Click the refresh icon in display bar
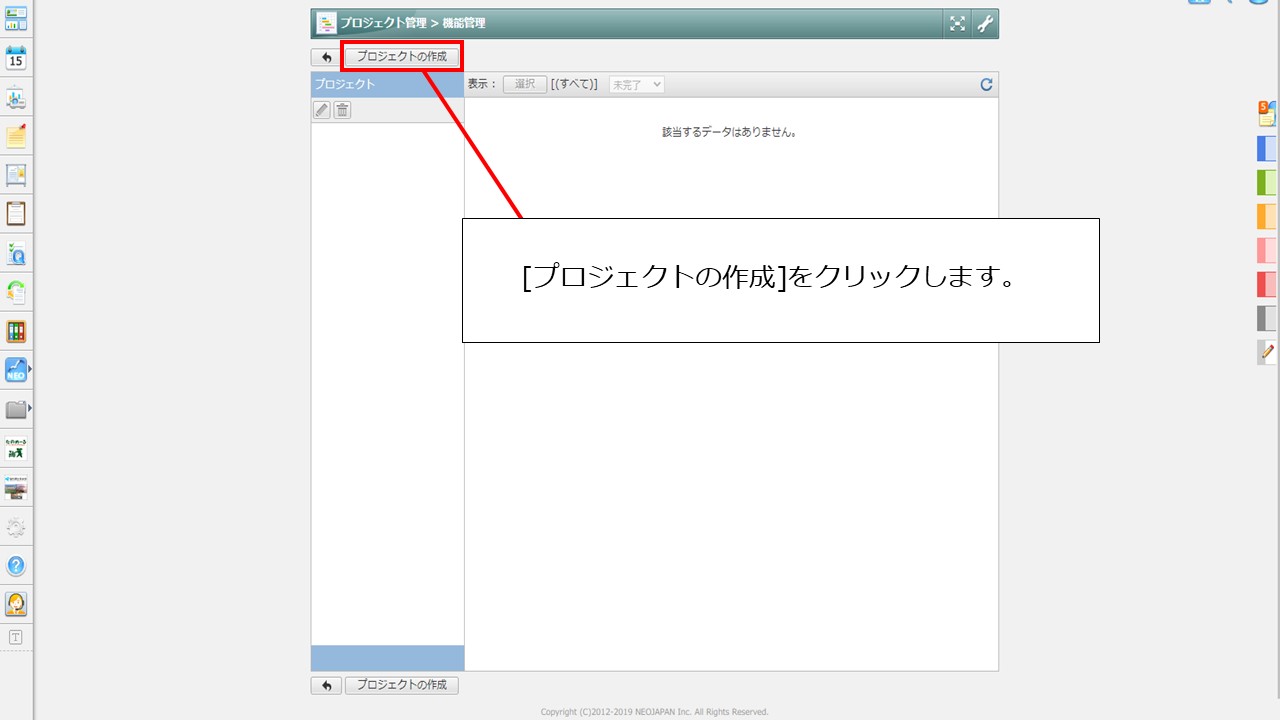1280x720 pixels. [986, 85]
